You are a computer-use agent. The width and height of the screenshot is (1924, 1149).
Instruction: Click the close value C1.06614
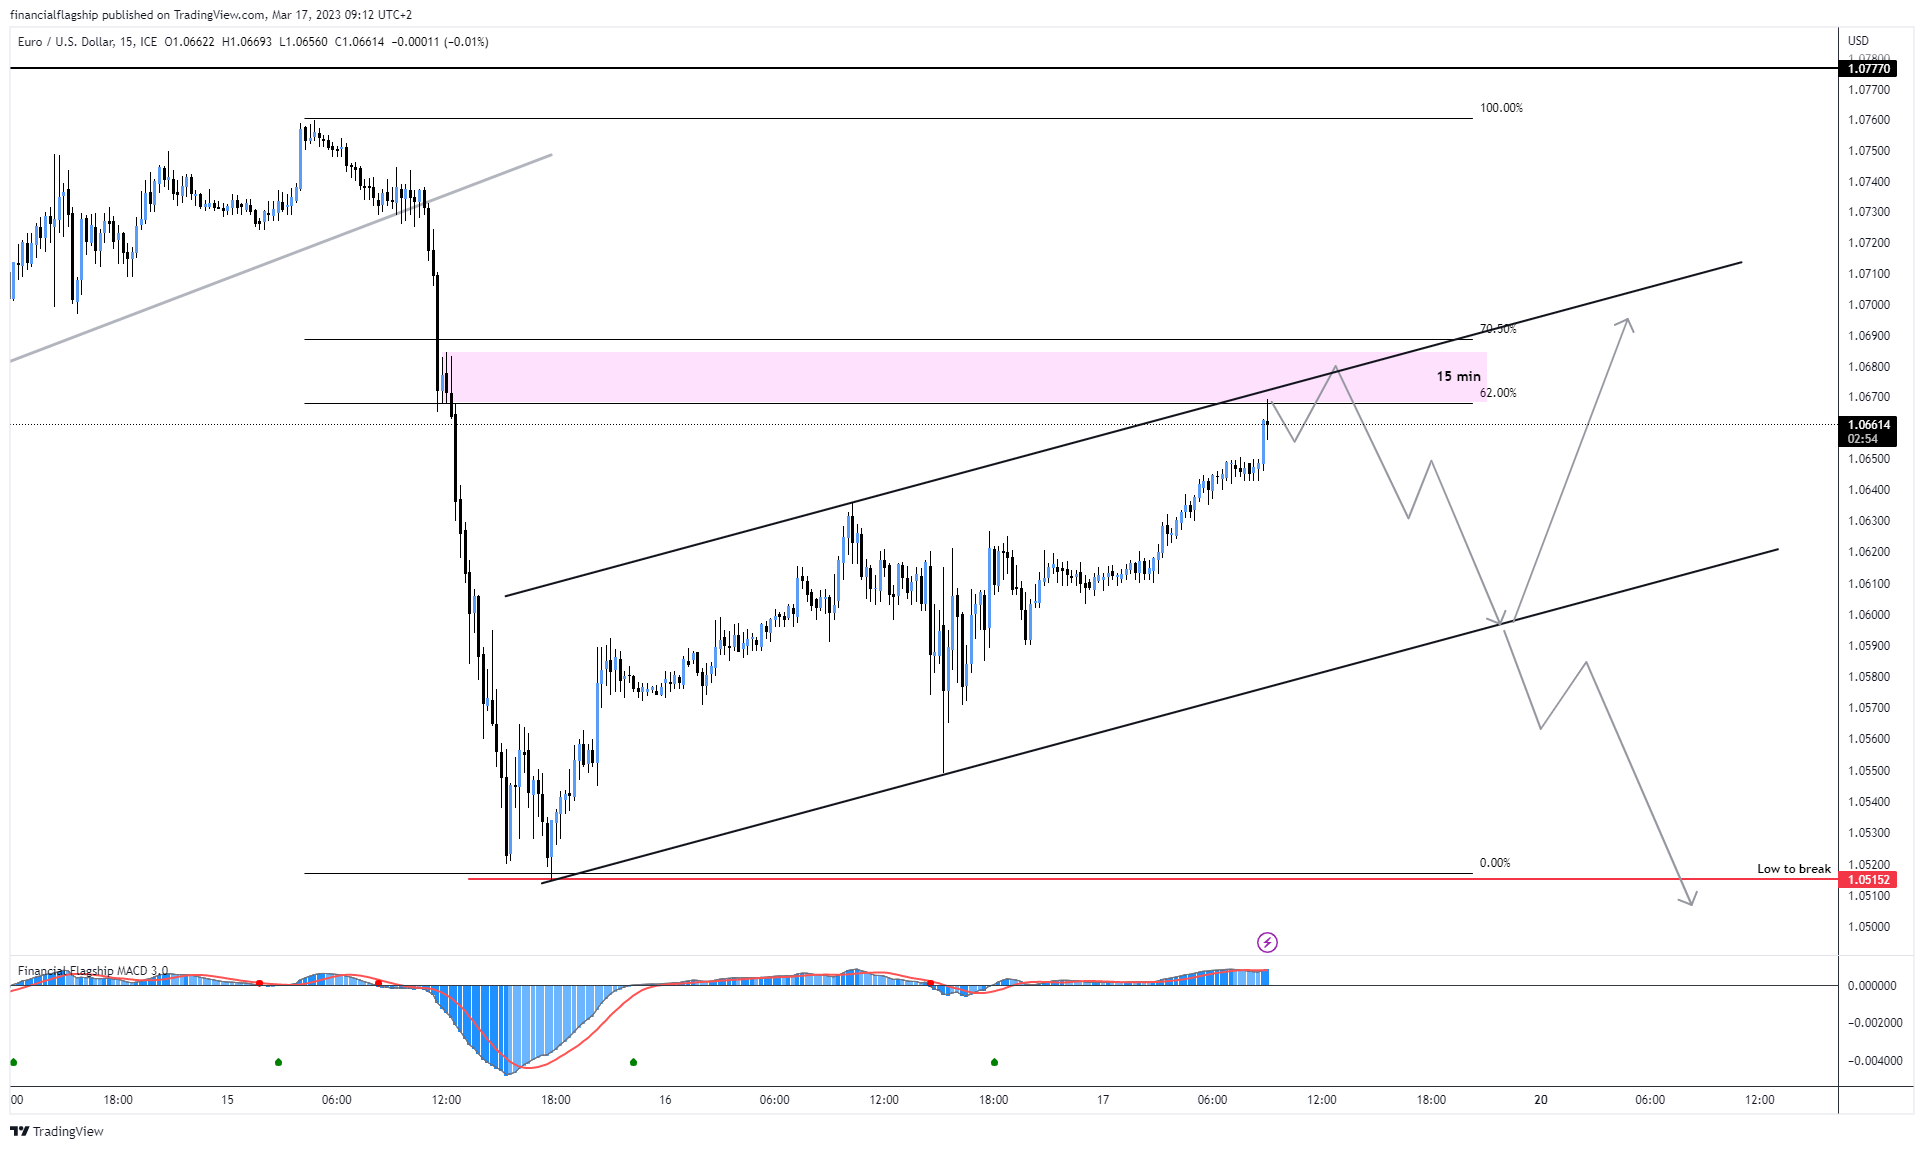359,42
